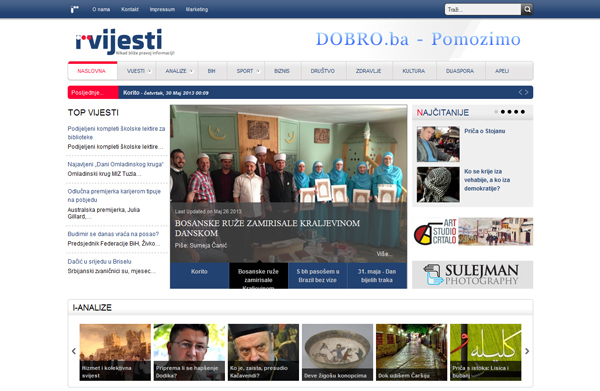Click masked person thumbnail in Najčitanije
Screen dimensions: 600x391
click(x=438, y=184)
